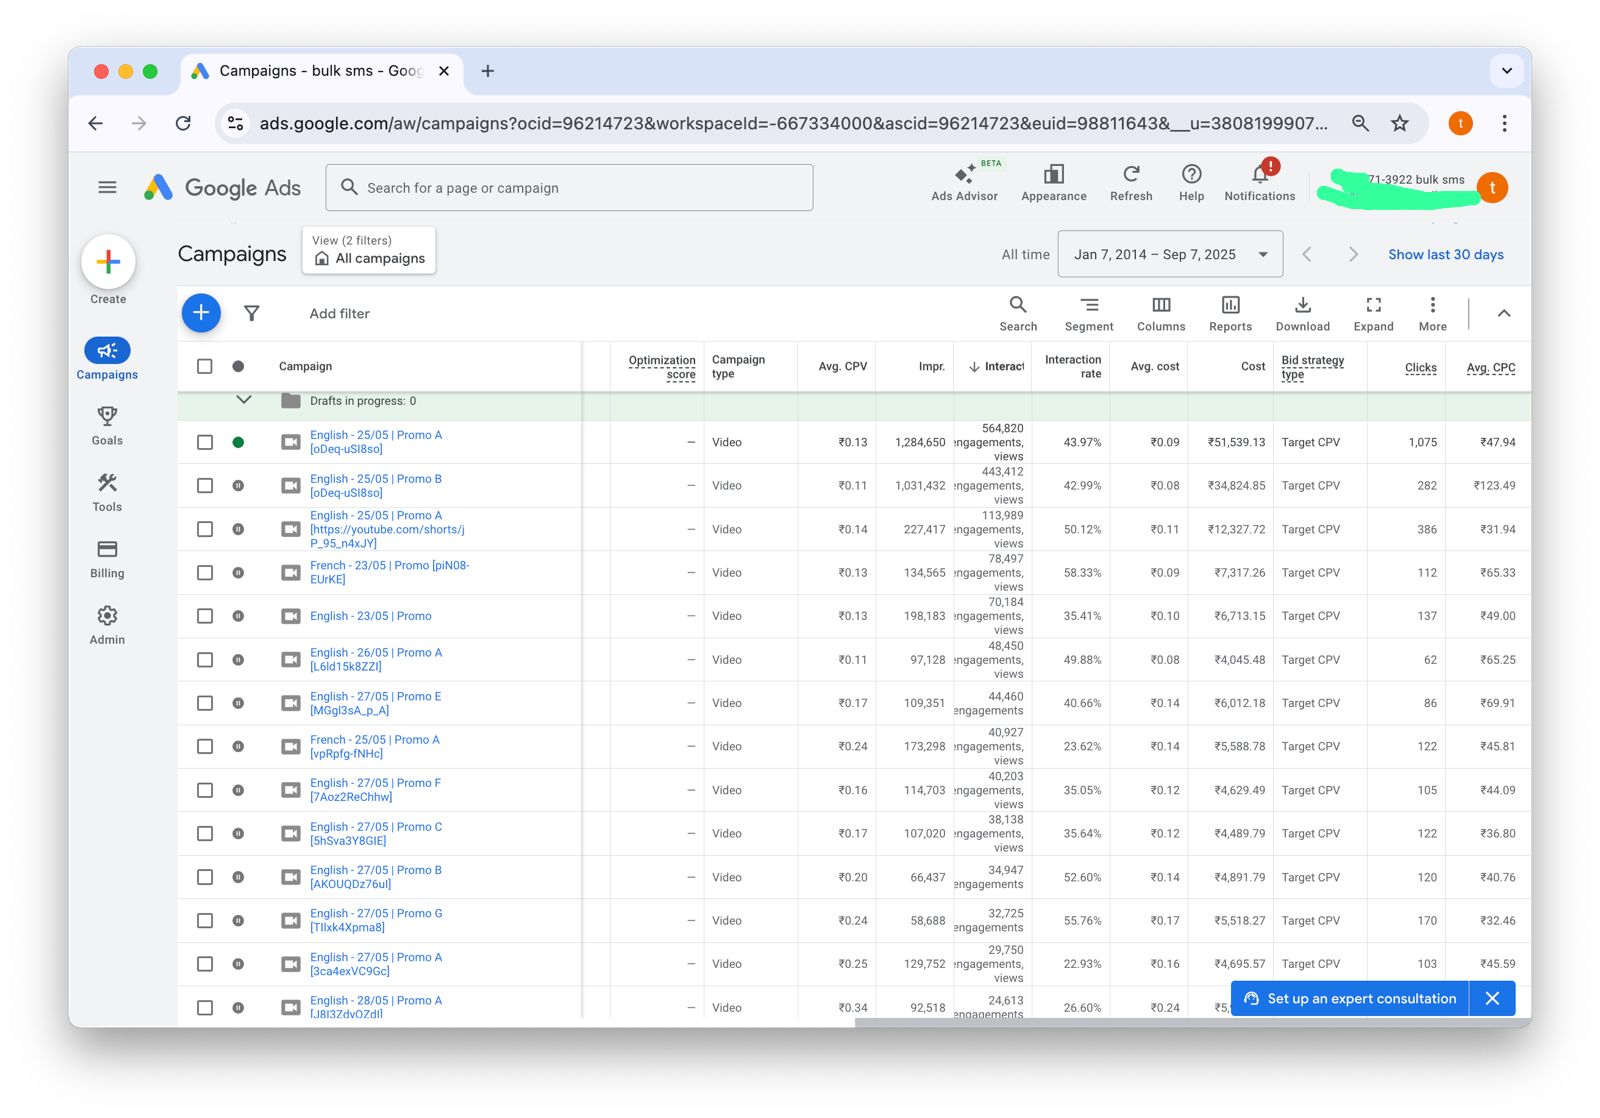The image size is (1600, 1118).
Task: Sort by Impr. column header
Action: tap(931, 366)
